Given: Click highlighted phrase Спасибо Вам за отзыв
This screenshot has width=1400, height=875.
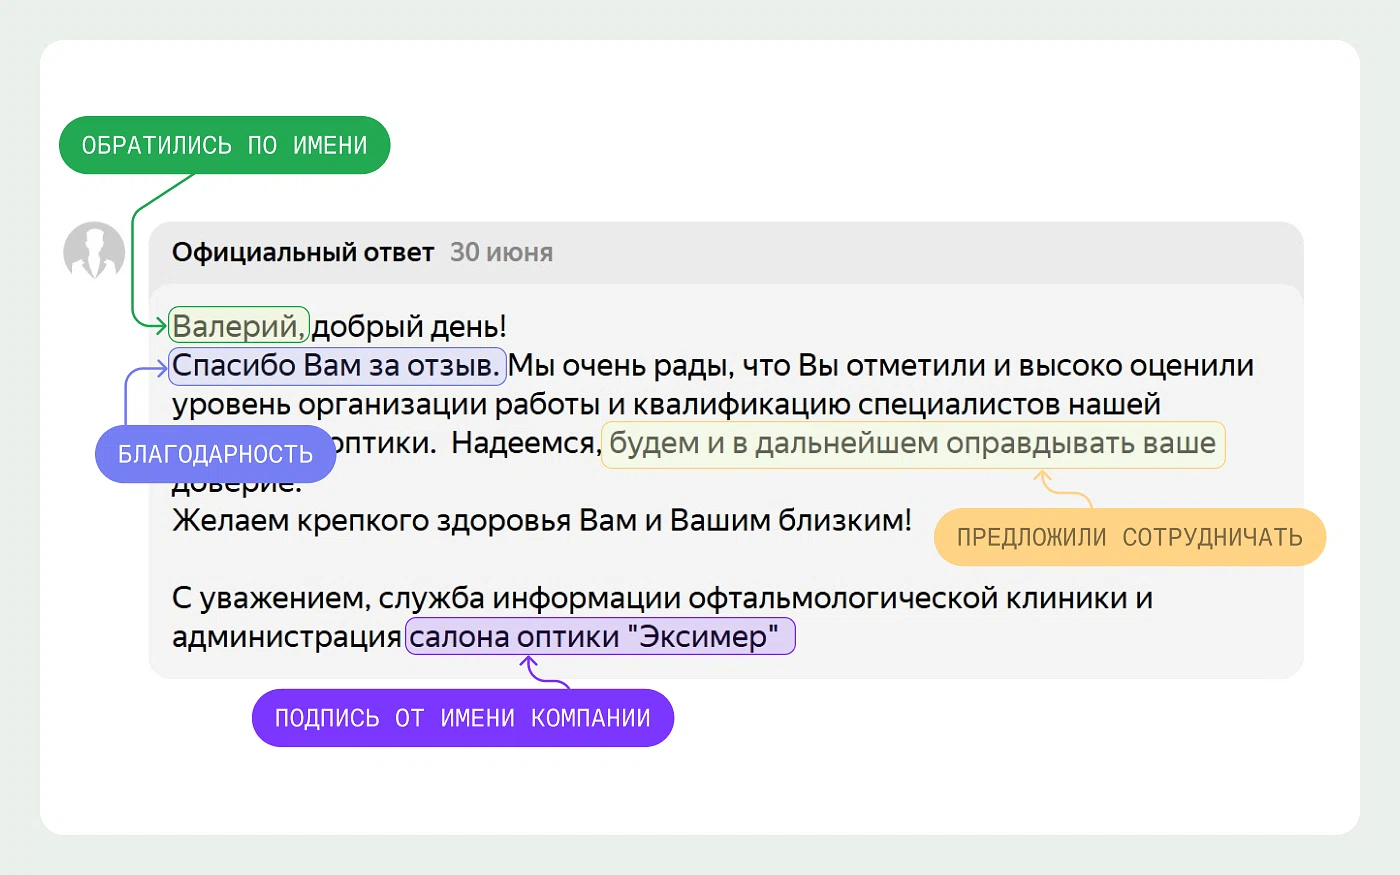Looking at the screenshot, I should point(336,366).
